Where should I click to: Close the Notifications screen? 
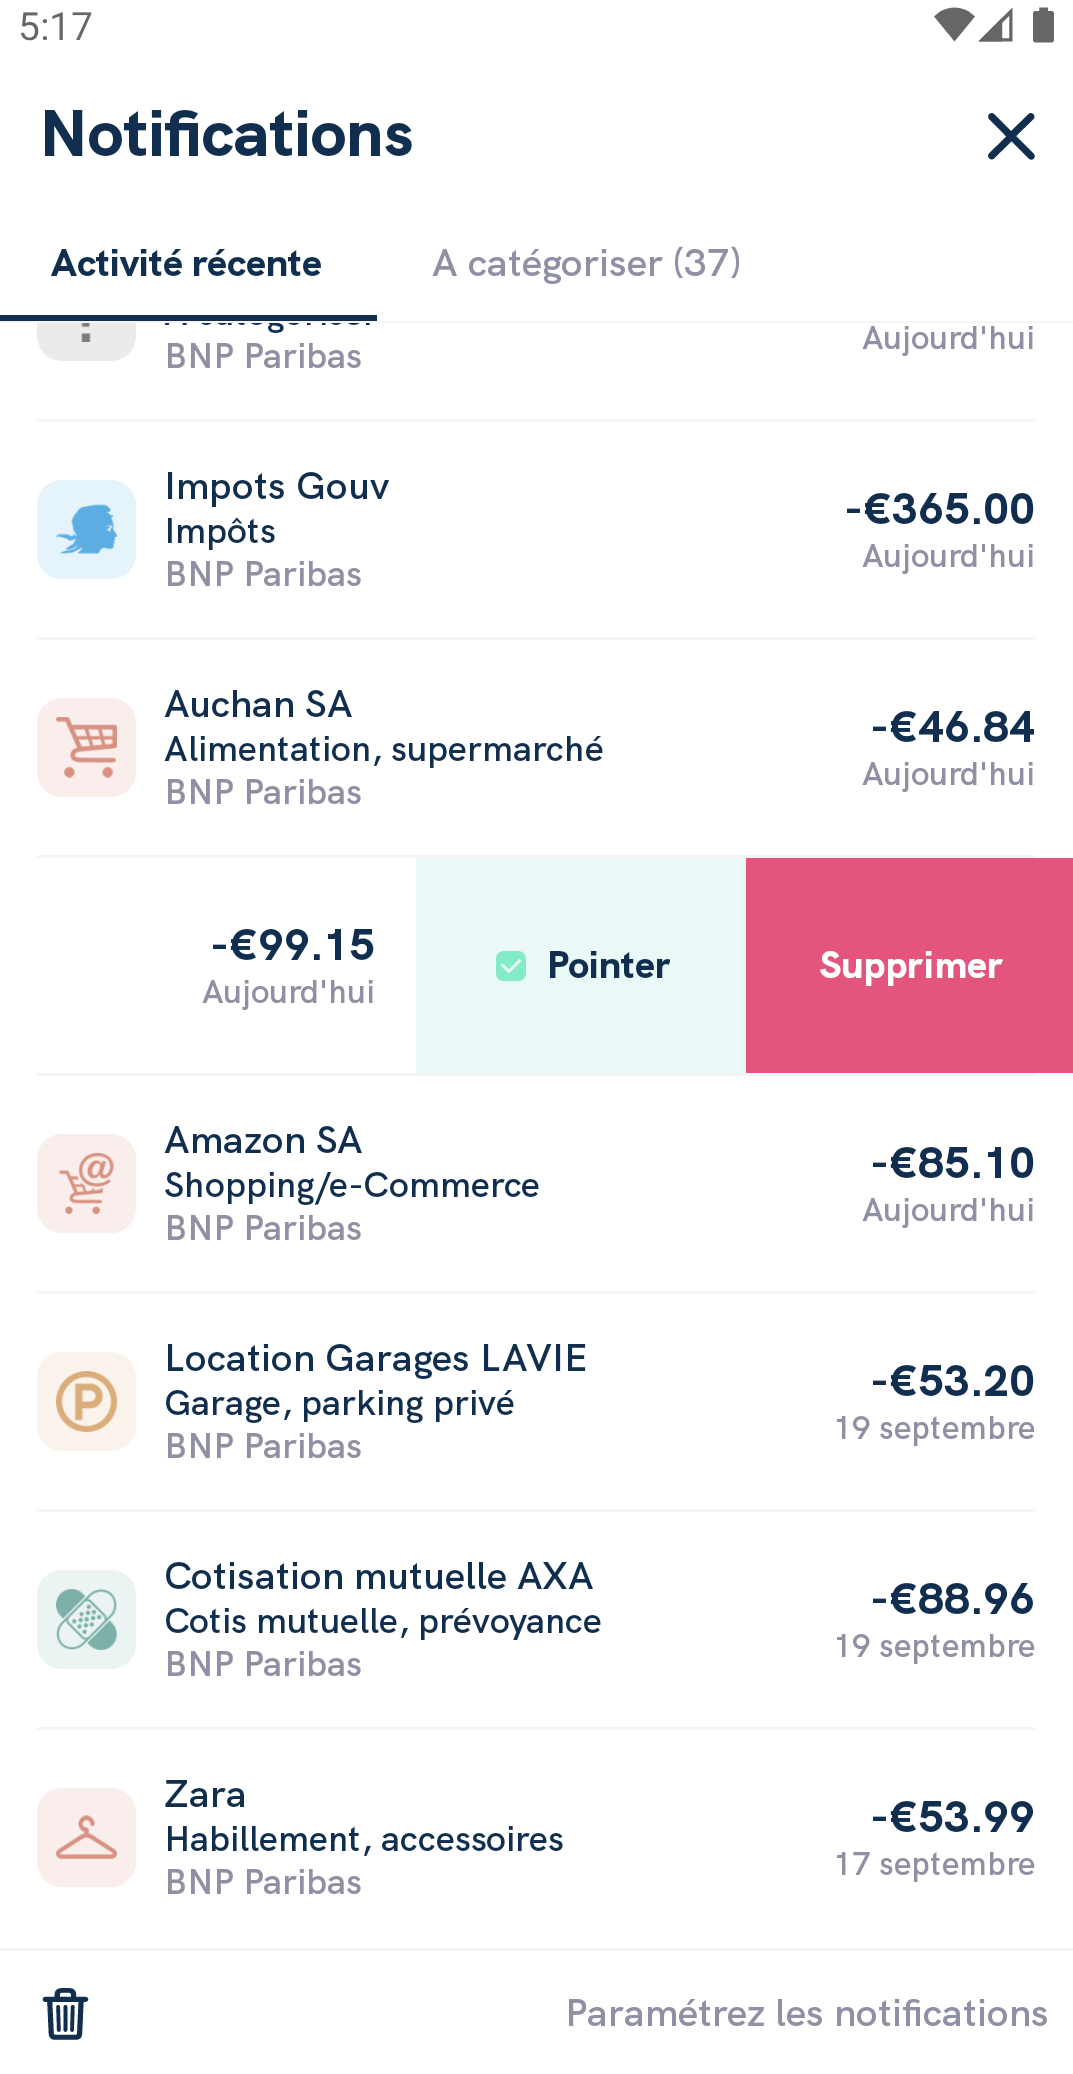click(1011, 136)
